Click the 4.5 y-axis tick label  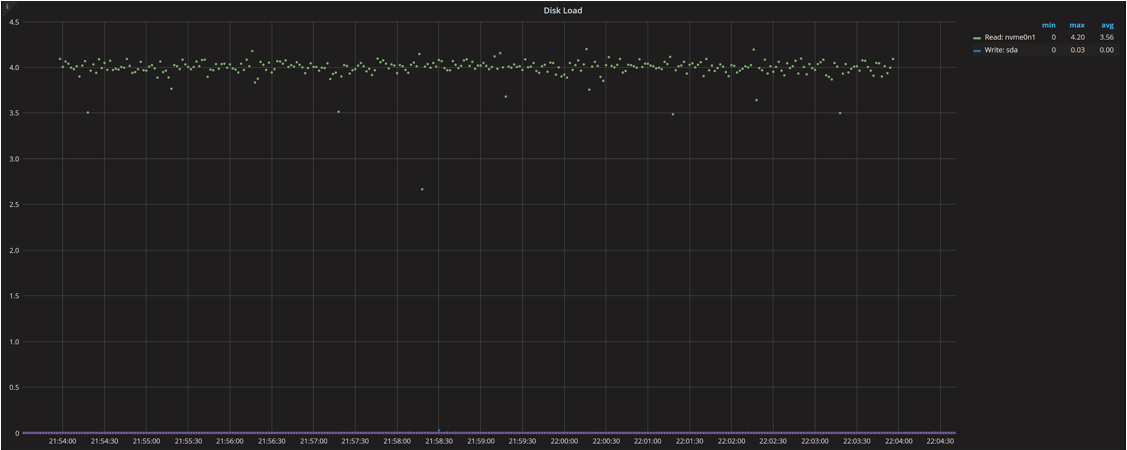point(13,21)
